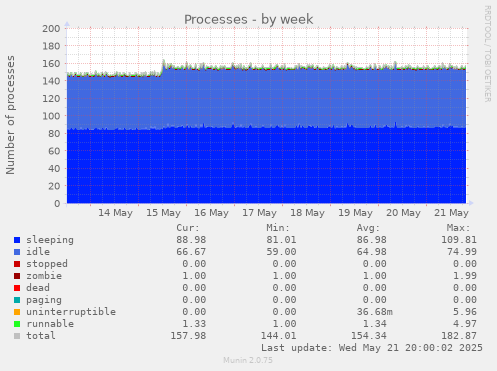Click the stopped legend color swatch
This screenshot has width=497, height=371.
click(x=17, y=264)
